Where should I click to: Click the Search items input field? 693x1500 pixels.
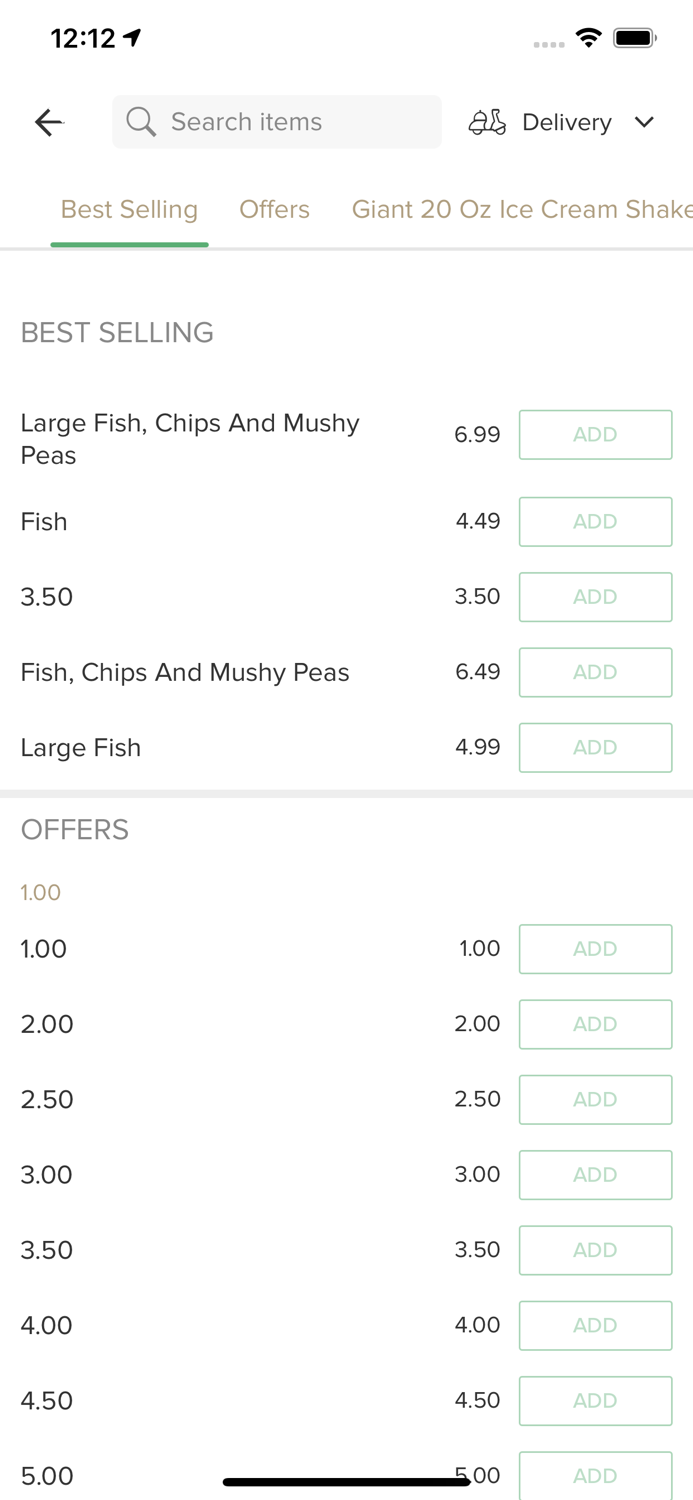[x=276, y=122]
